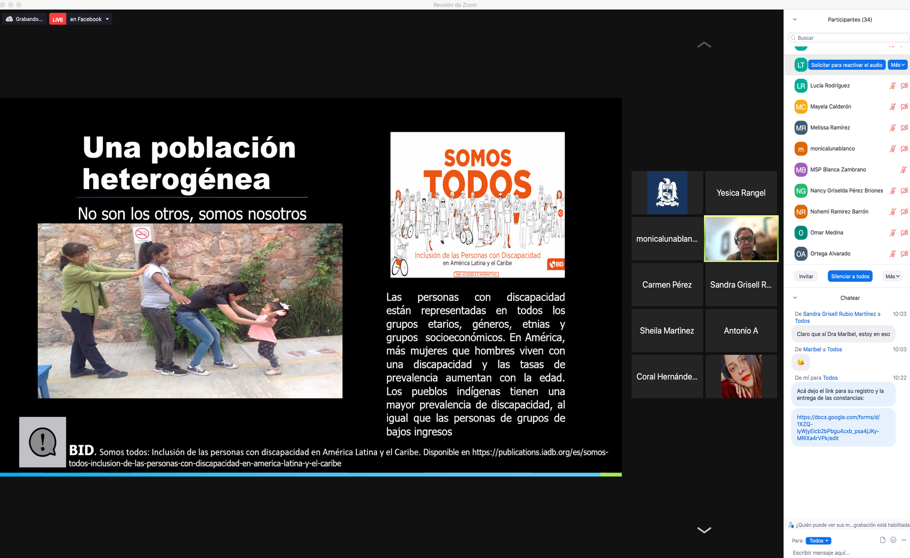Click the MC avatar of Mayela Calderón

[800, 107]
